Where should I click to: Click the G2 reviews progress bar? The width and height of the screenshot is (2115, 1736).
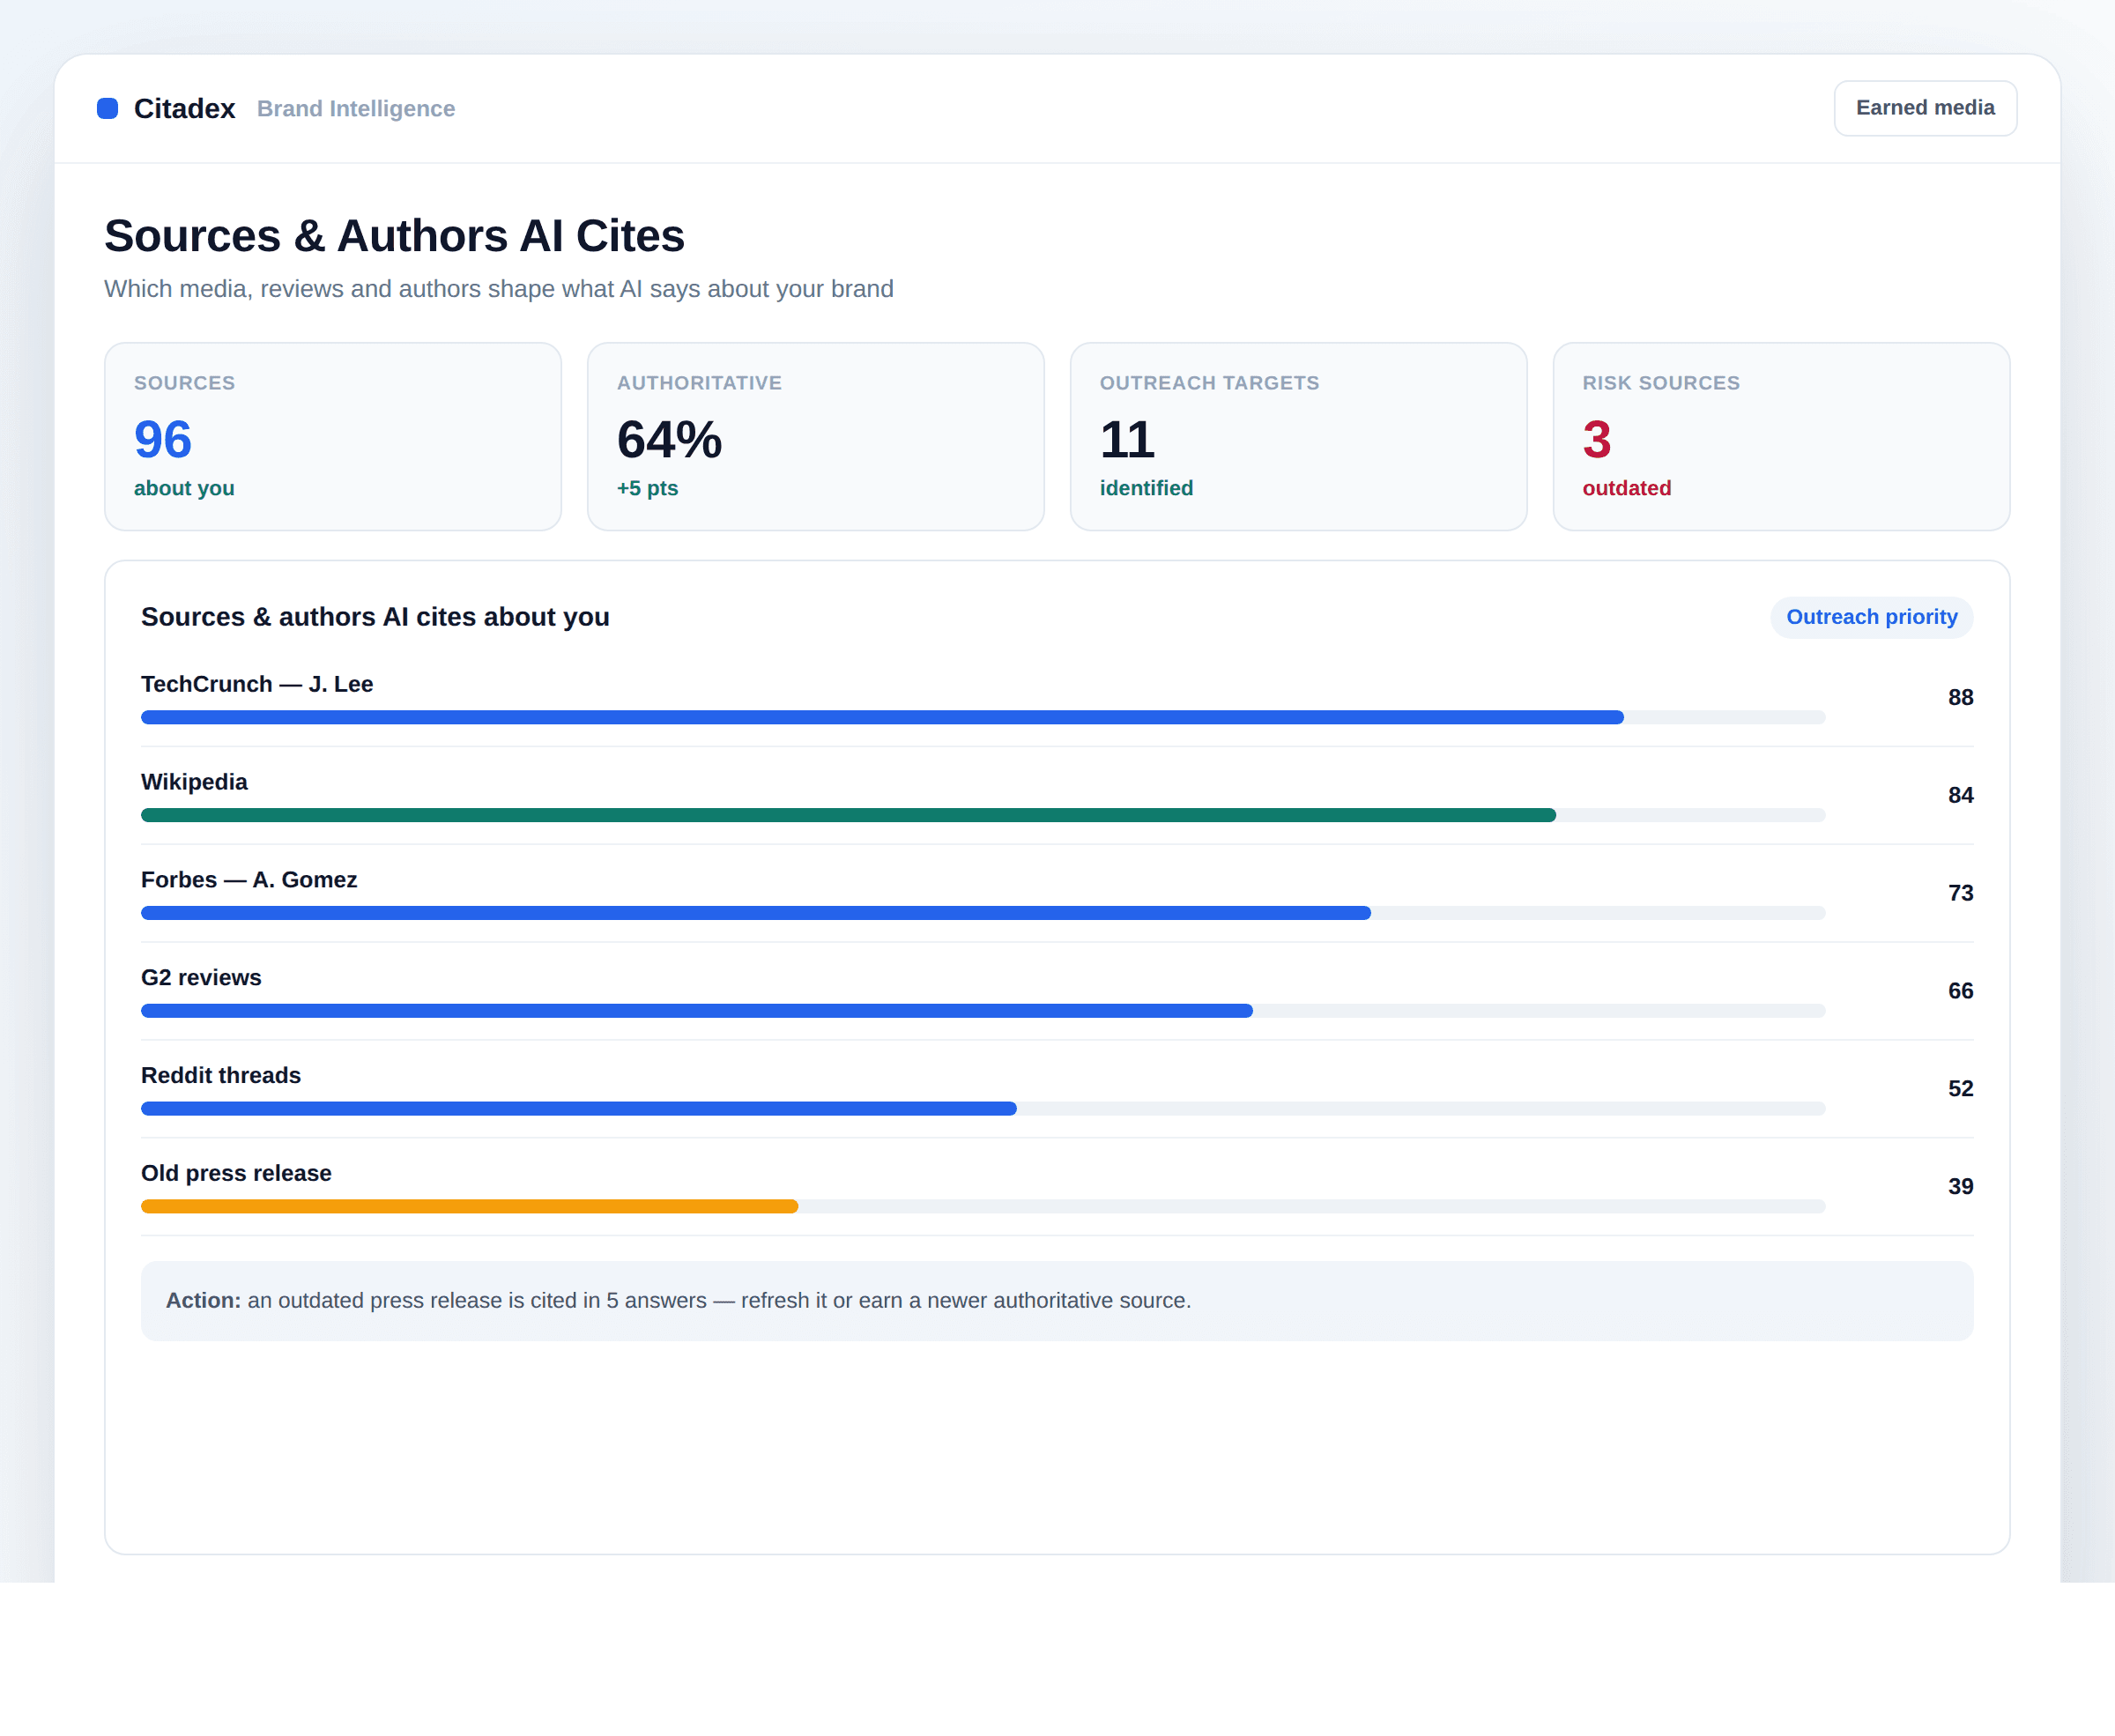point(697,1011)
